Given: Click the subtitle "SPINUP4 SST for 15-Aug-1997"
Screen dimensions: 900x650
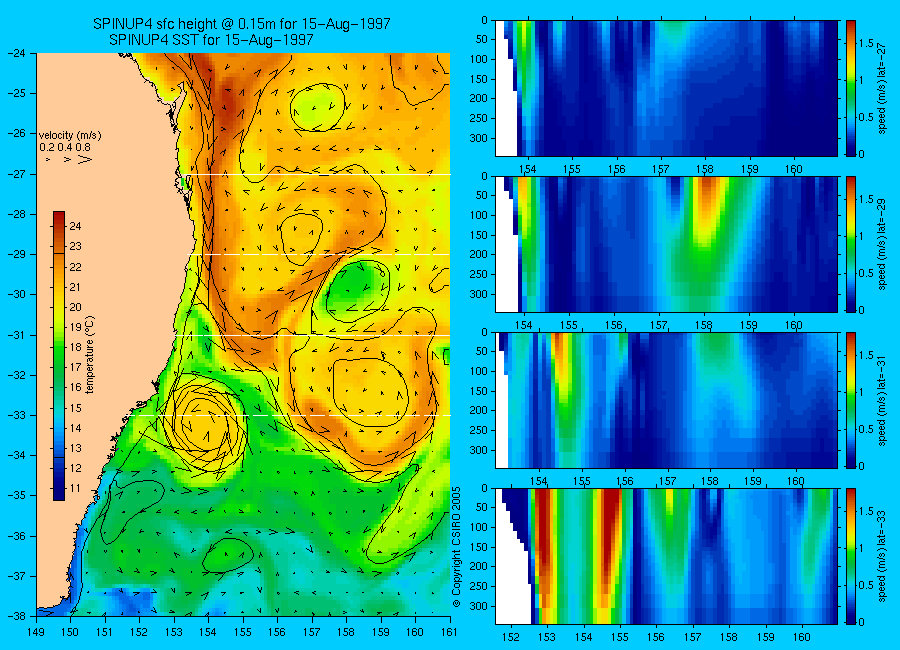Looking at the screenshot, I should (211, 40).
